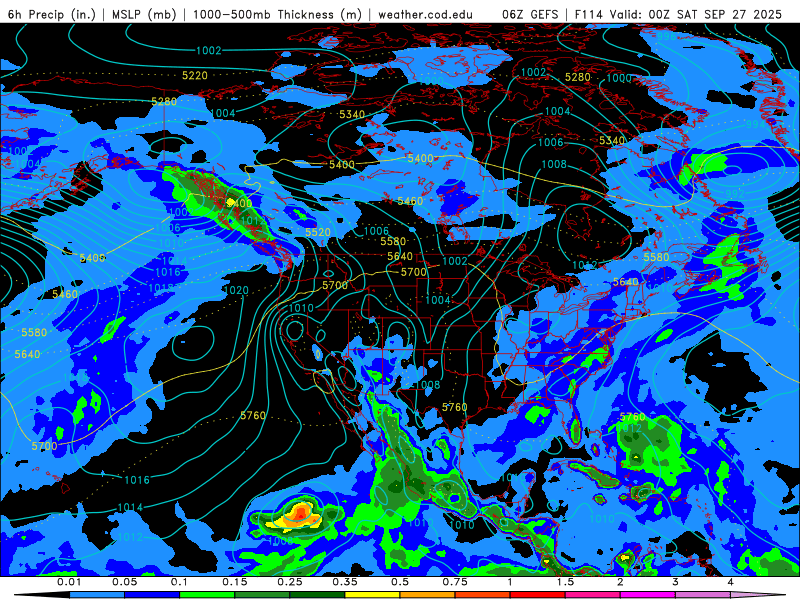Click the 'MSLP (mb)' header label
The image size is (800, 600).
coord(144,14)
